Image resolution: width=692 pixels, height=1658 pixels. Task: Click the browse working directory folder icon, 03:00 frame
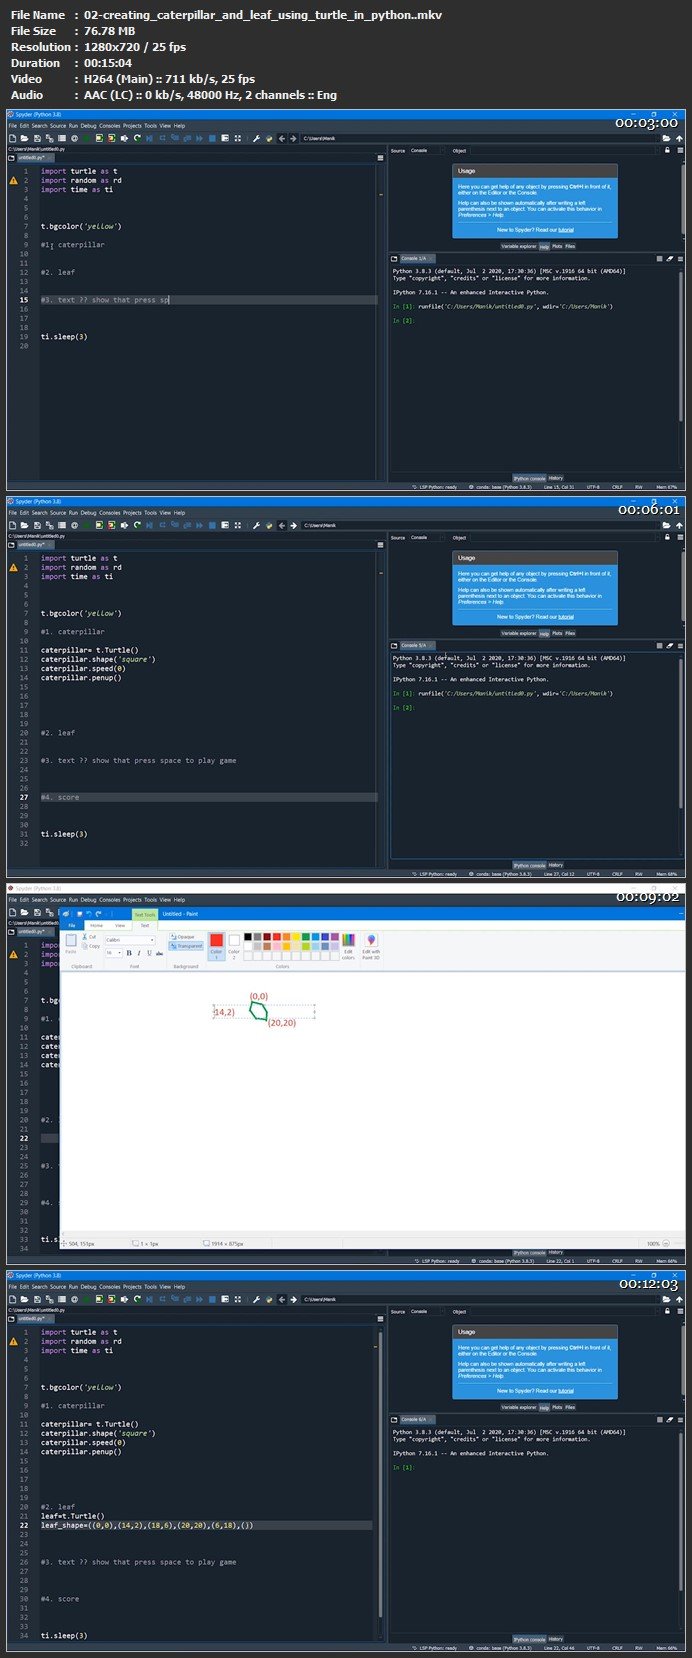(x=667, y=138)
